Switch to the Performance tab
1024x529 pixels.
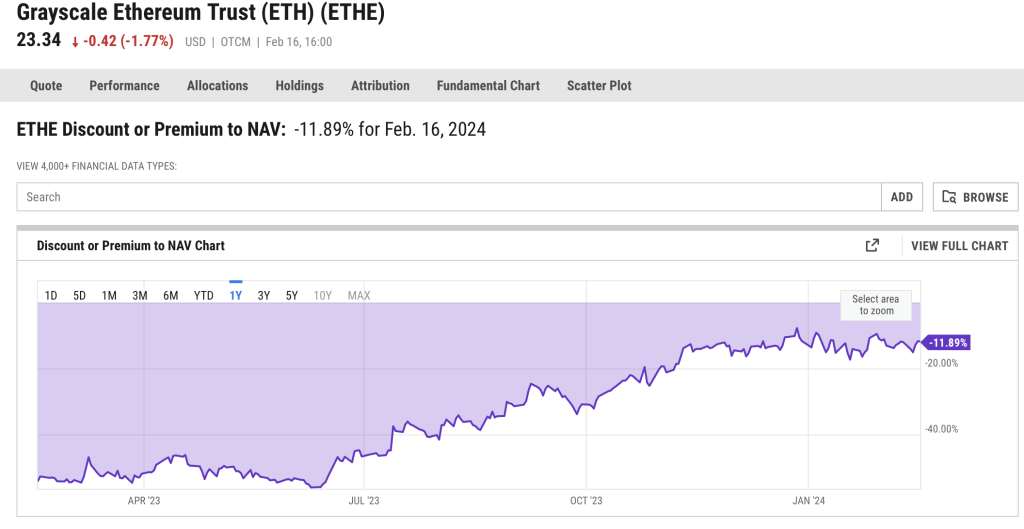(124, 86)
